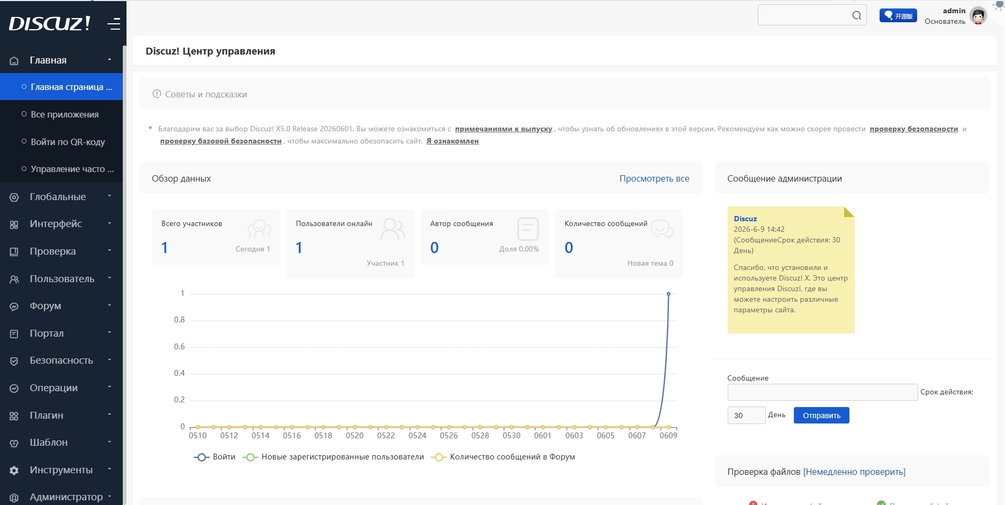Image resolution: width=1005 pixels, height=505 pixels.
Task: Expand the Пользователь menu section
Action: [x=61, y=279]
